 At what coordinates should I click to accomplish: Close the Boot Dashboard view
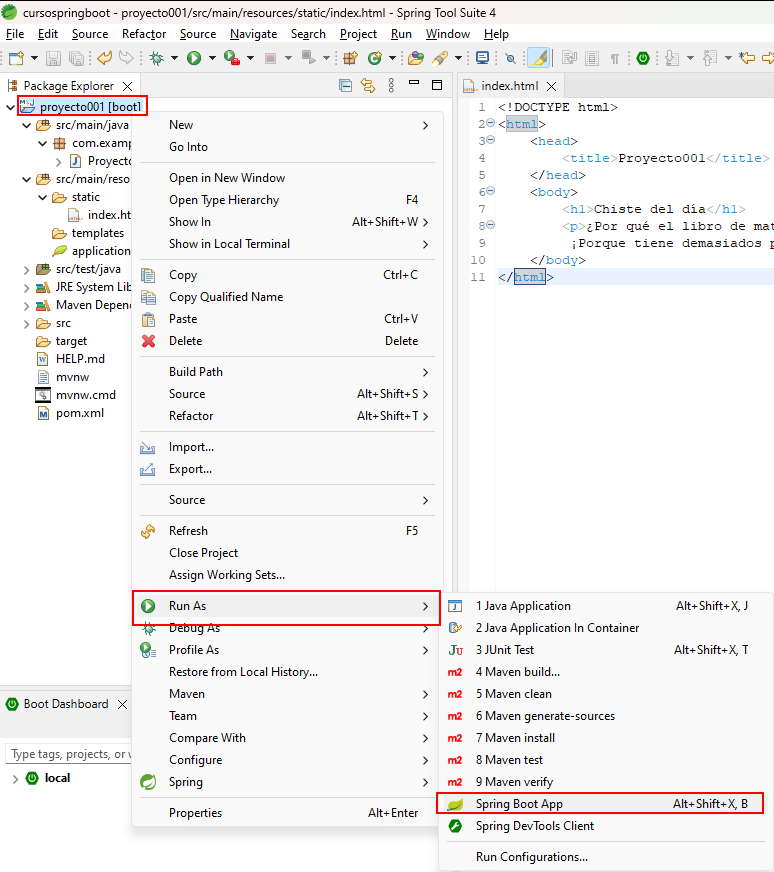pyautogui.click(x=122, y=705)
